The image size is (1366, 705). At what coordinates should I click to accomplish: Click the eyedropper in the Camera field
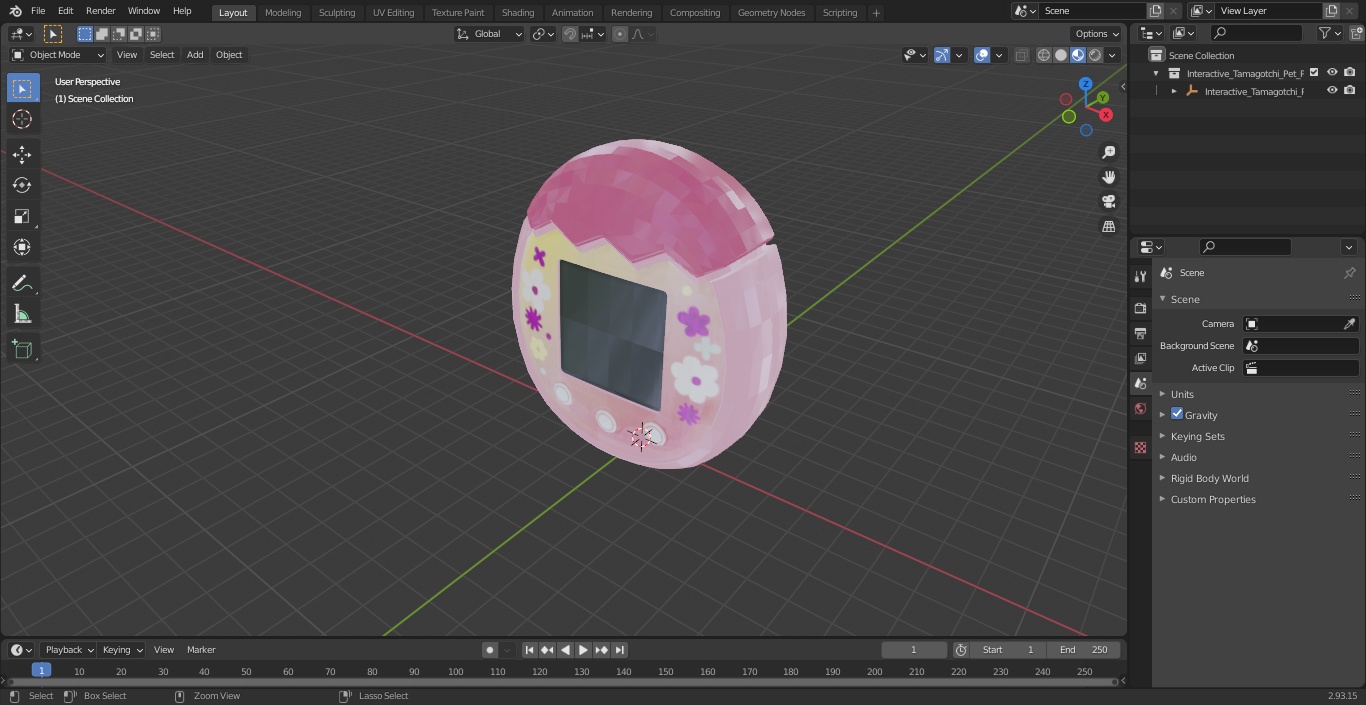point(1349,324)
